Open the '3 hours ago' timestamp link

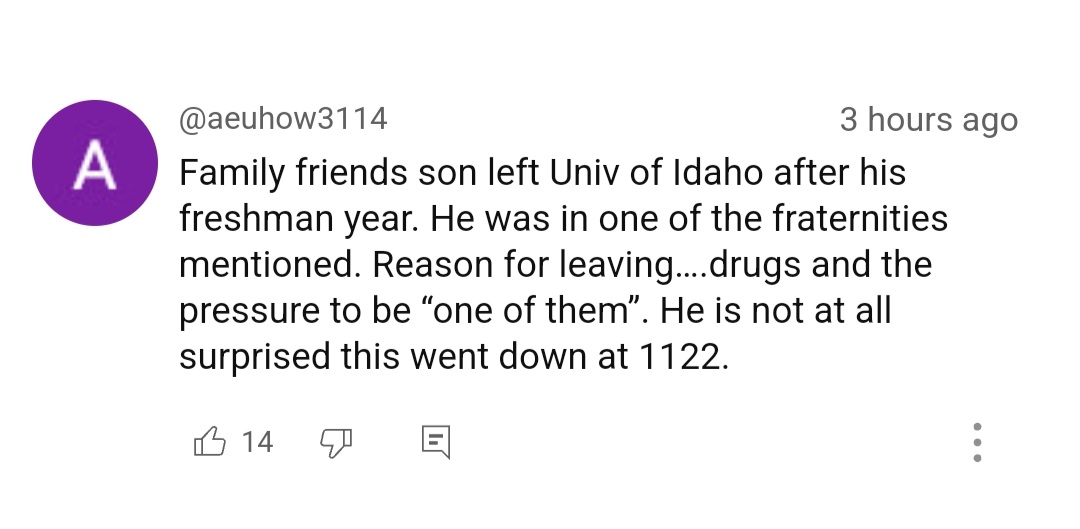point(928,120)
